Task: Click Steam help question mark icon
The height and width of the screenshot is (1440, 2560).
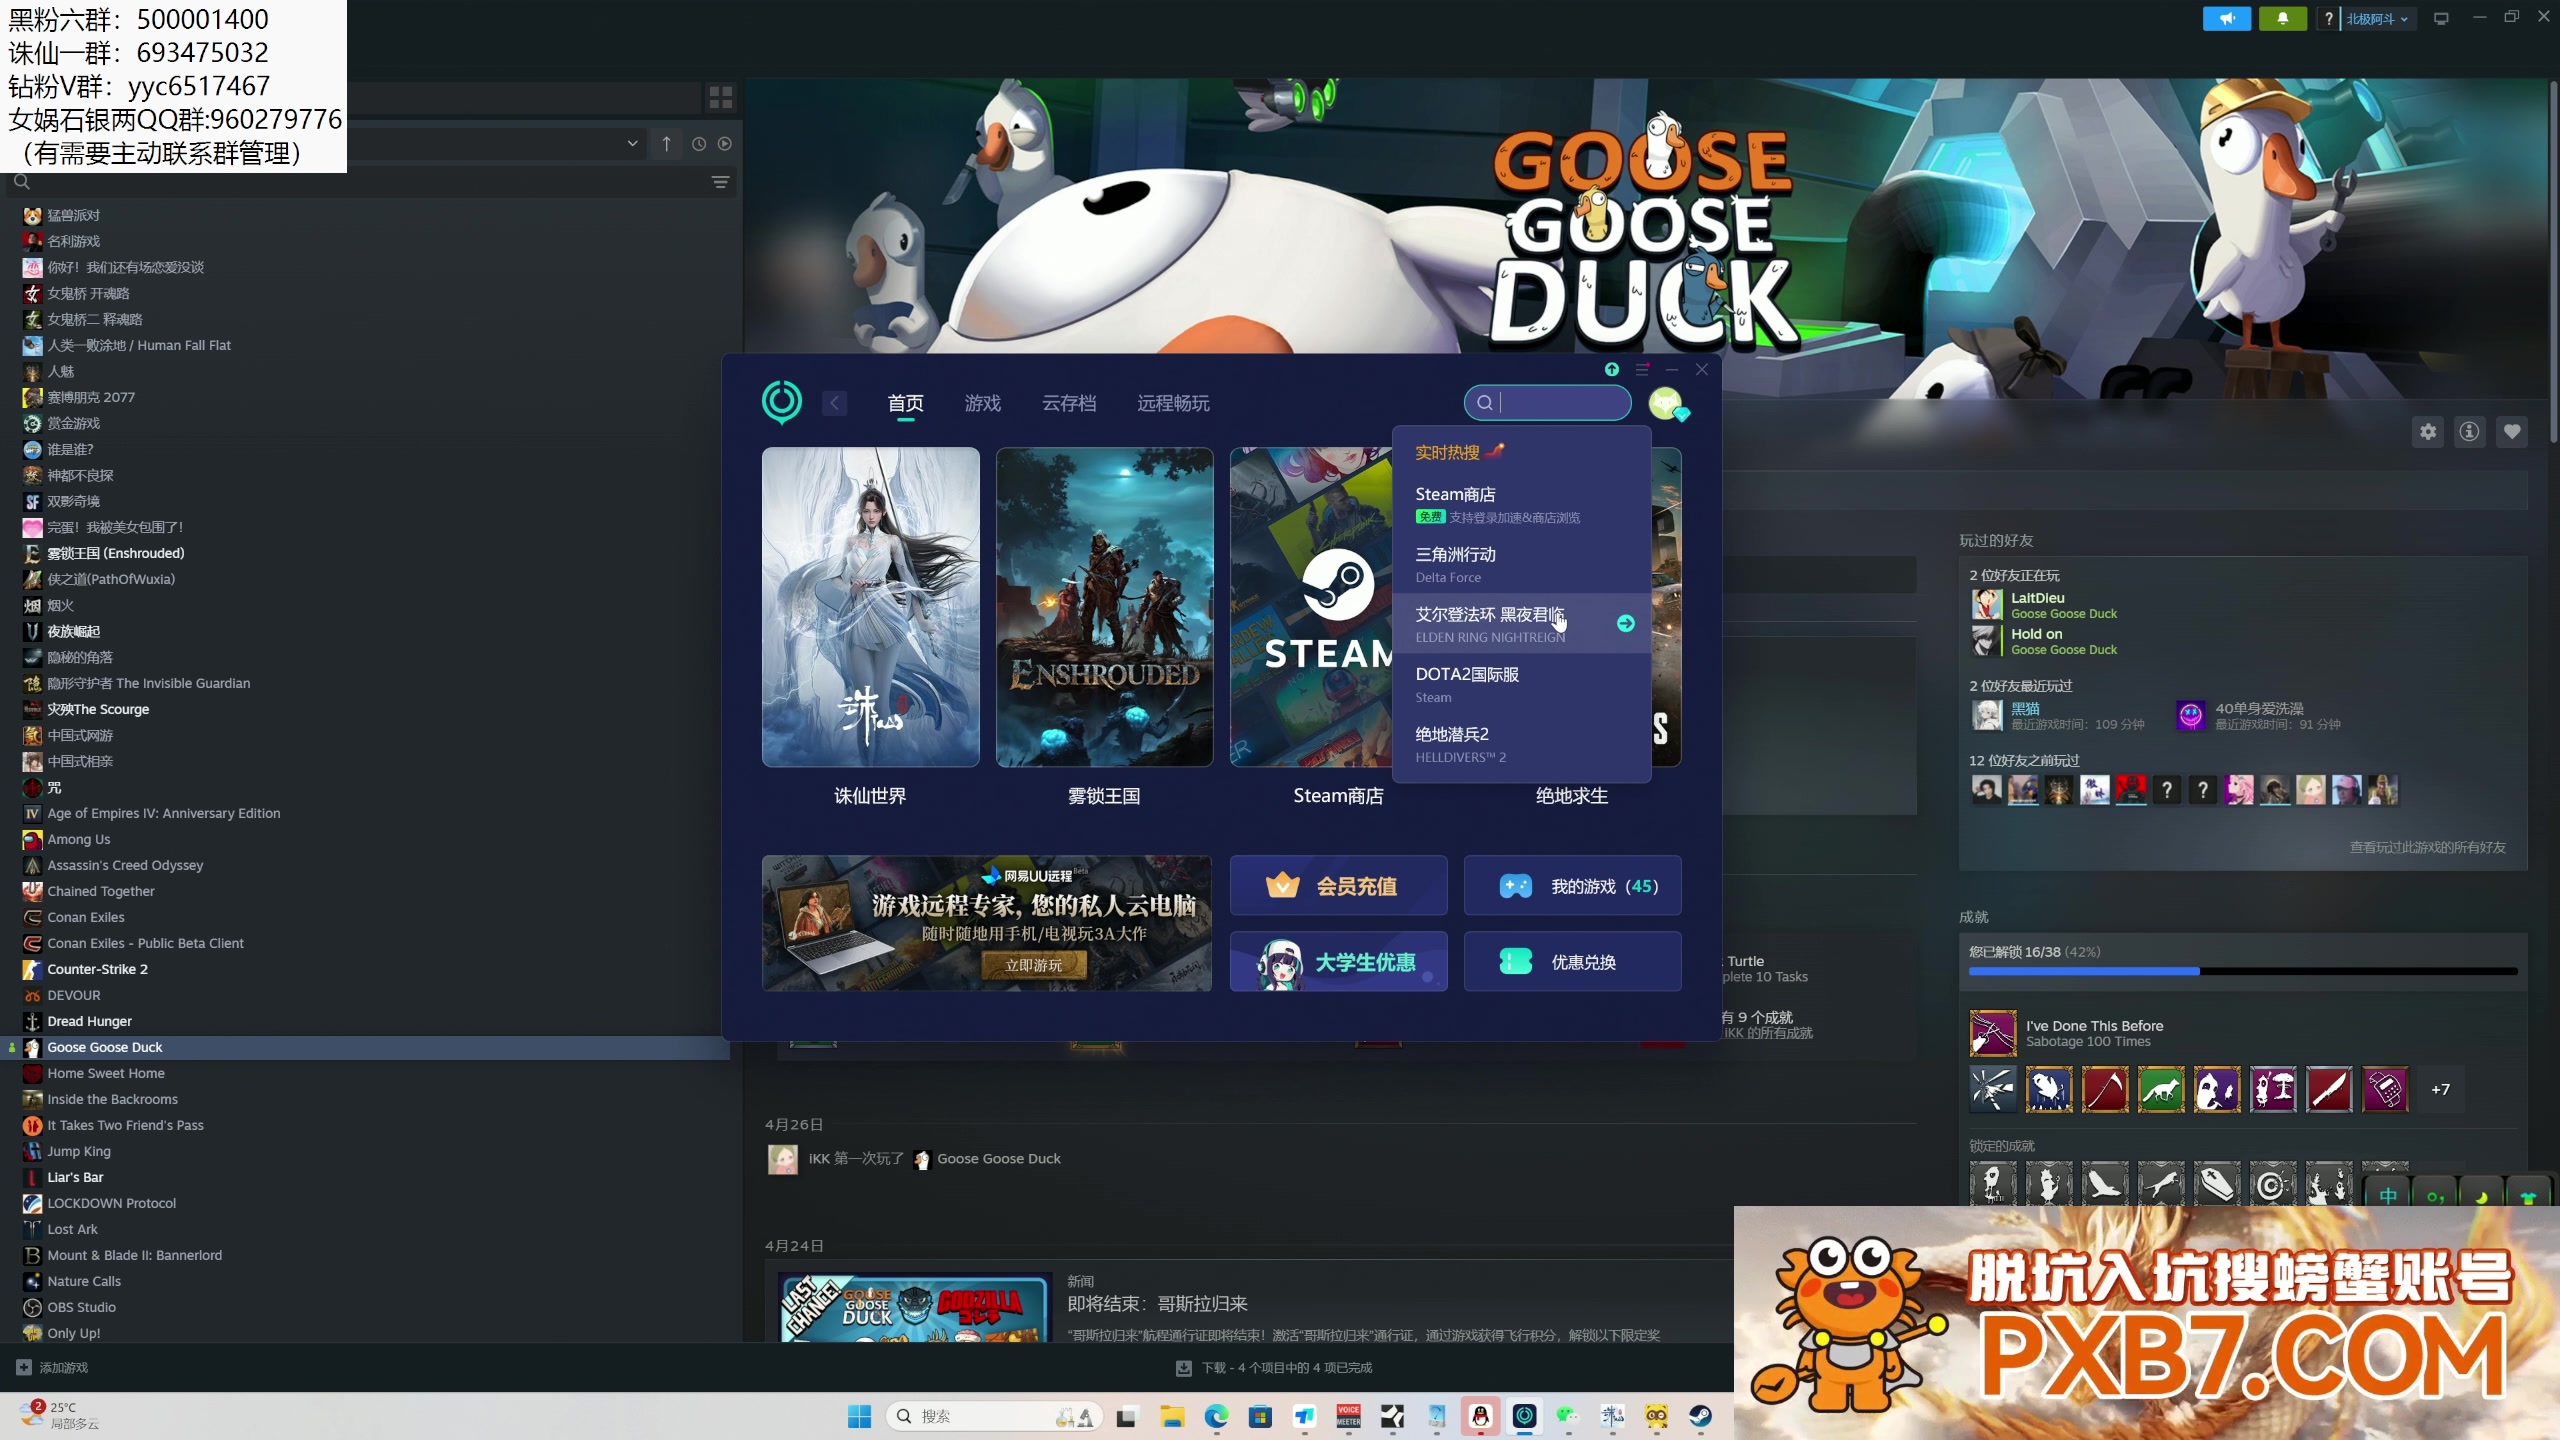Action: 2329,18
